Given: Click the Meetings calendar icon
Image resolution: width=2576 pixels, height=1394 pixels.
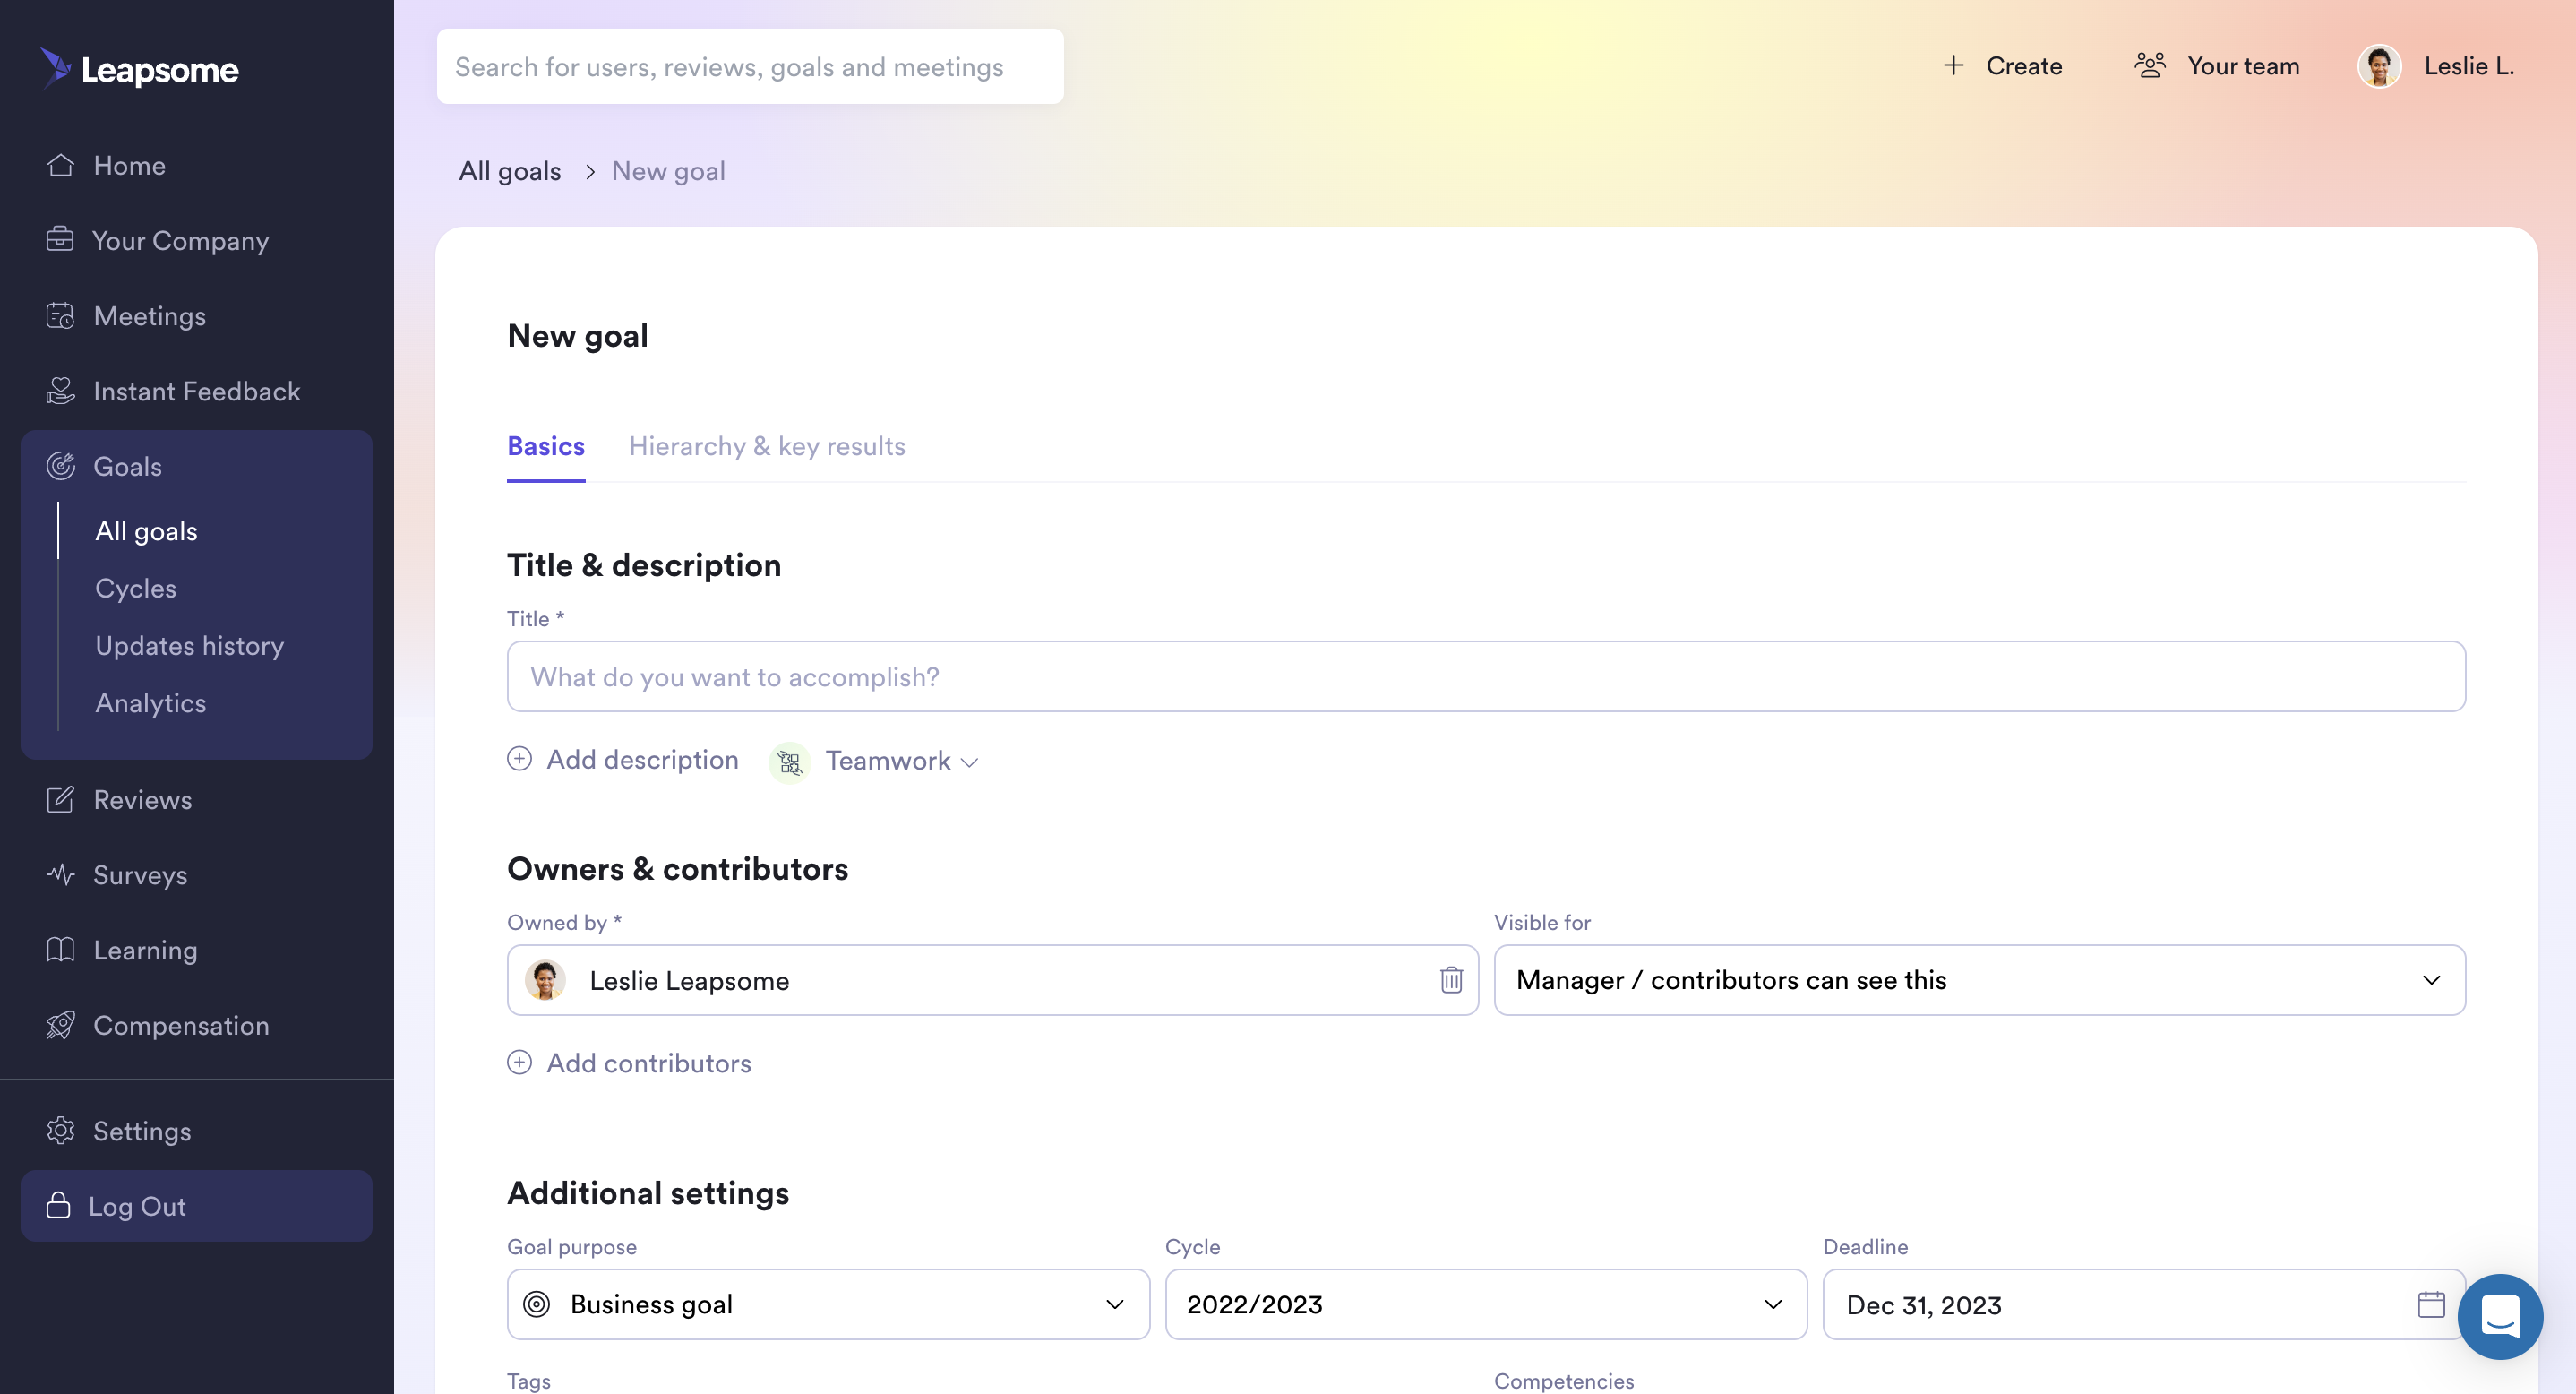Looking at the screenshot, I should pyautogui.click(x=60, y=316).
